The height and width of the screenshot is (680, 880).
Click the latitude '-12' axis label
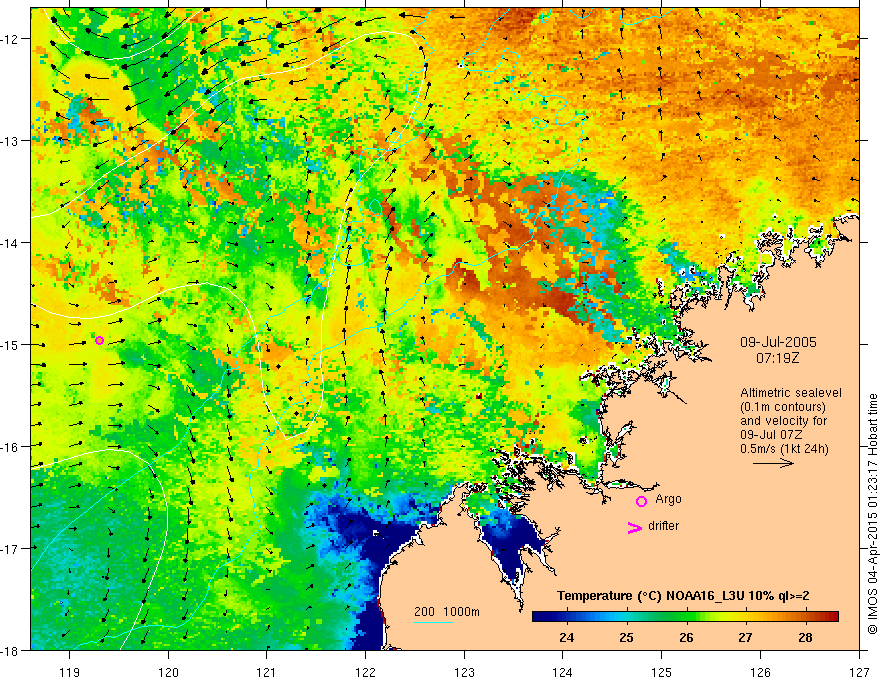[x=10, y=39]
